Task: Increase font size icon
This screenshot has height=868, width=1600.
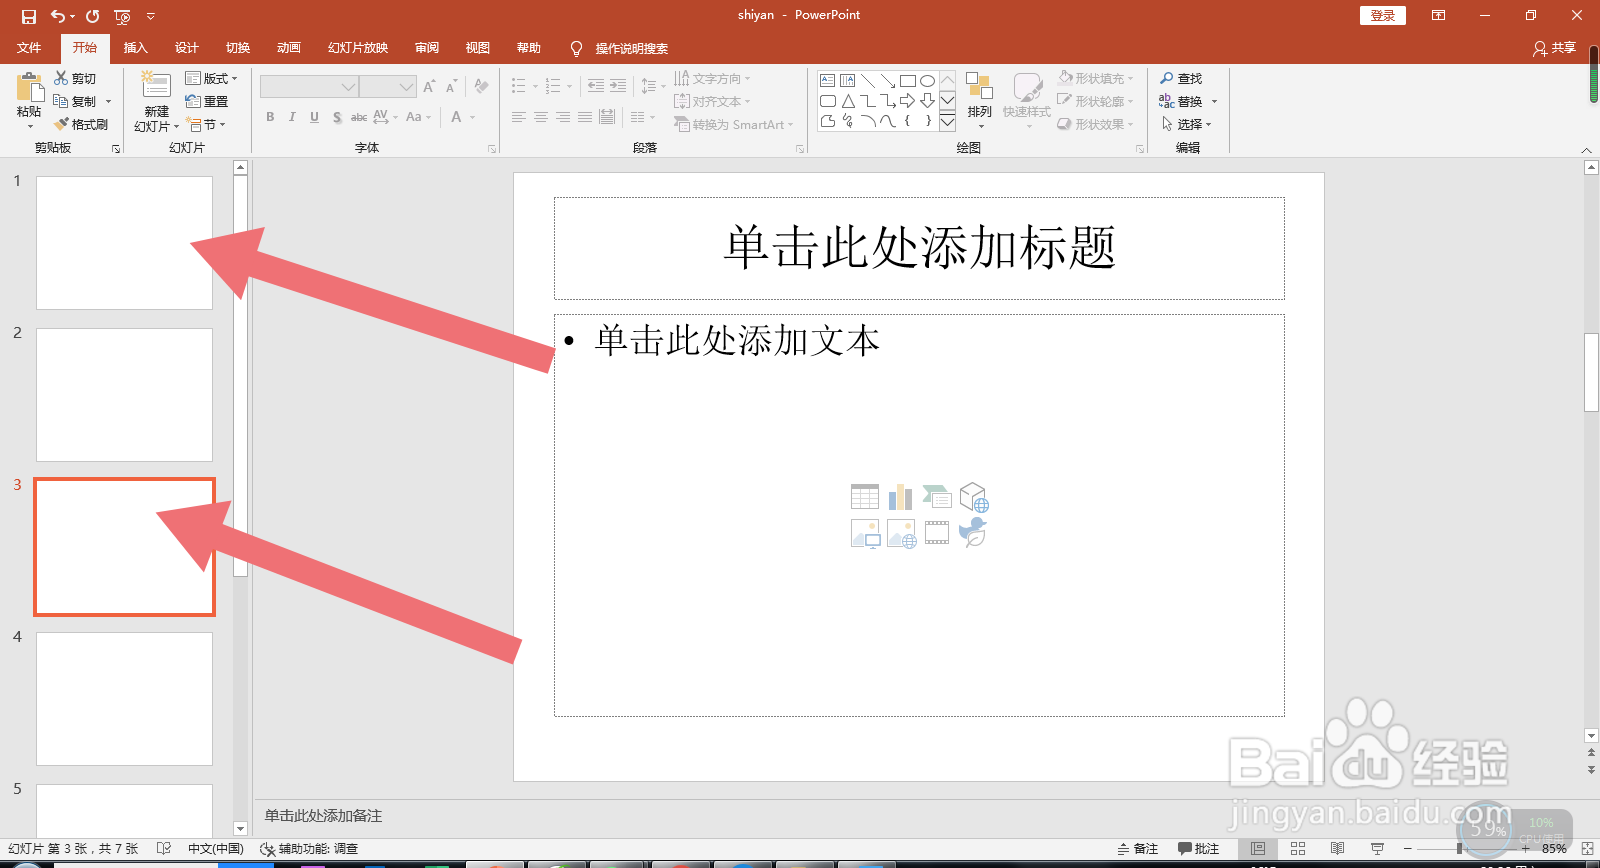Action: tap(429, 87)
